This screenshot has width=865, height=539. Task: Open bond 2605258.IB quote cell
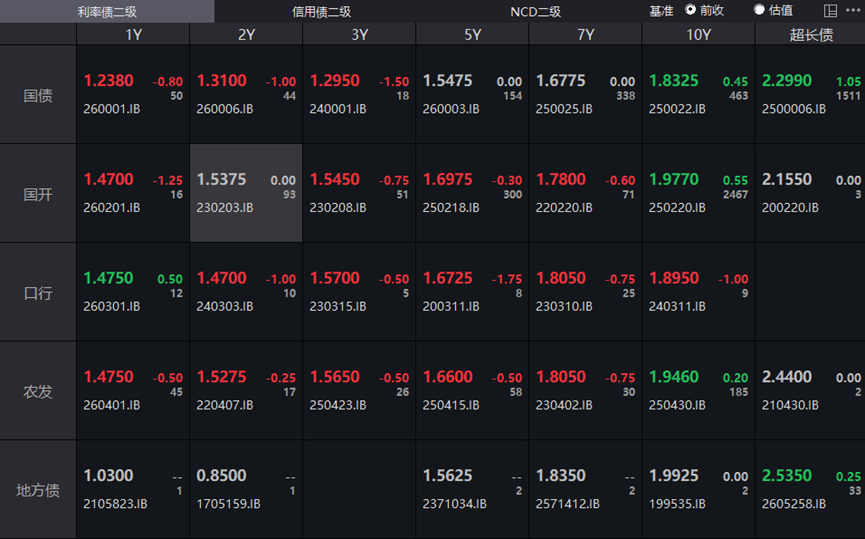point(810,490)
